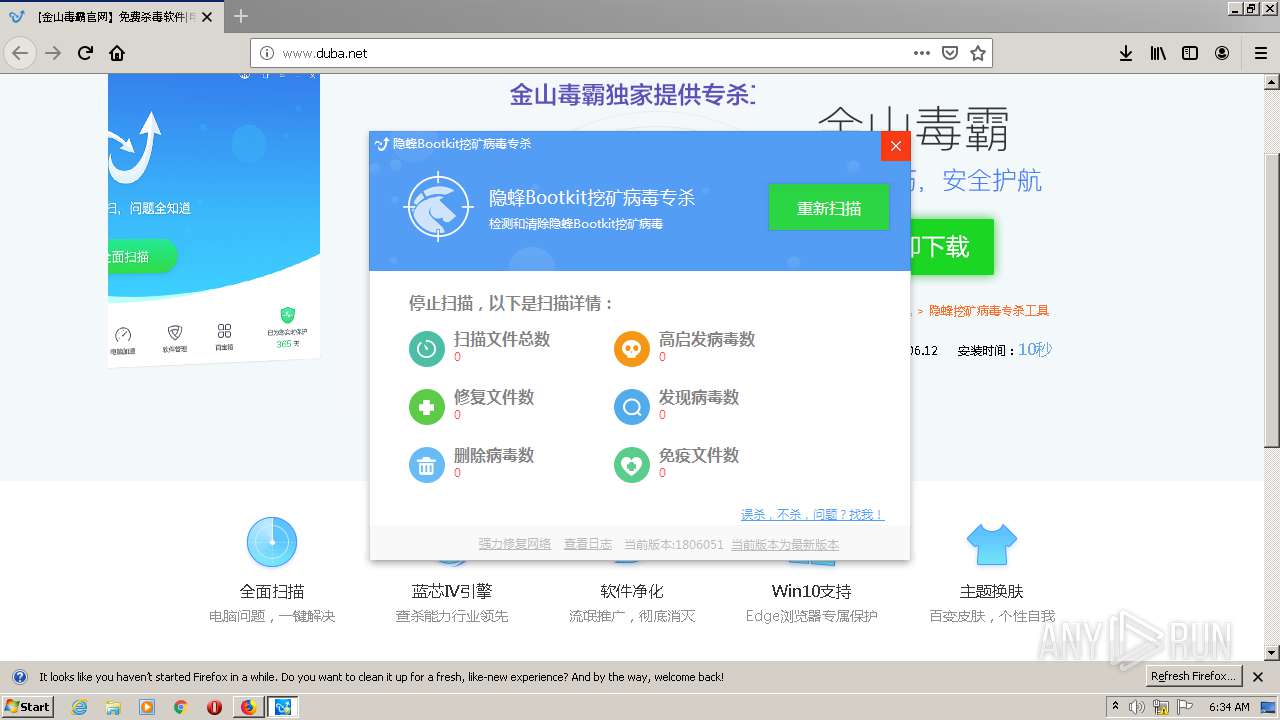The height and width of the screenshot is (720, 1280).
Task: Dismiss the Firefox notification bar X
Action: [x=1258, y=677]
